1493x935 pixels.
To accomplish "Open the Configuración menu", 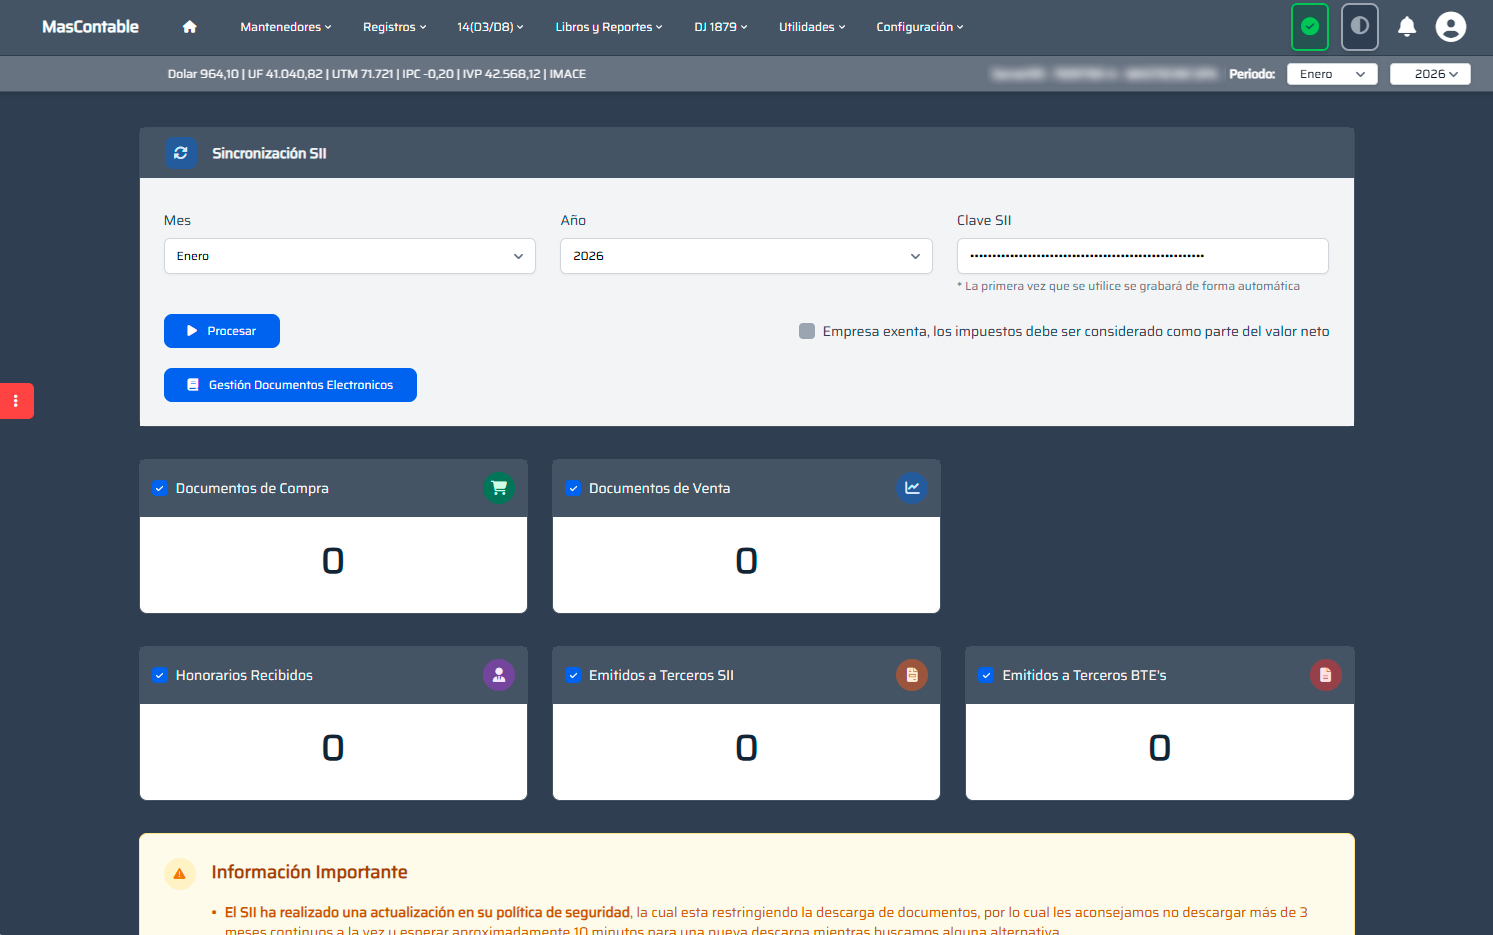I will tap(920, 27).
